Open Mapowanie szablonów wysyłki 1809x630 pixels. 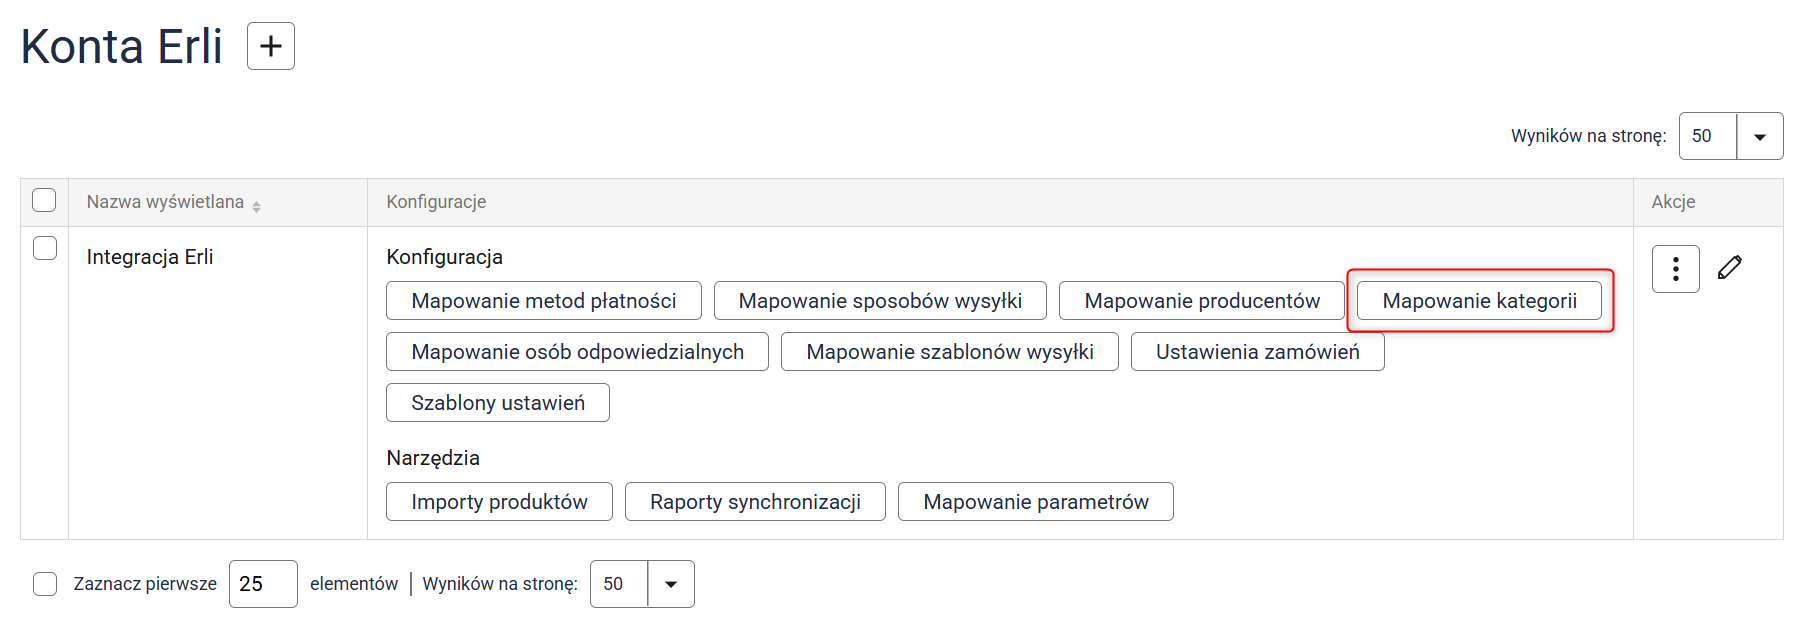[x=949, y=352]
